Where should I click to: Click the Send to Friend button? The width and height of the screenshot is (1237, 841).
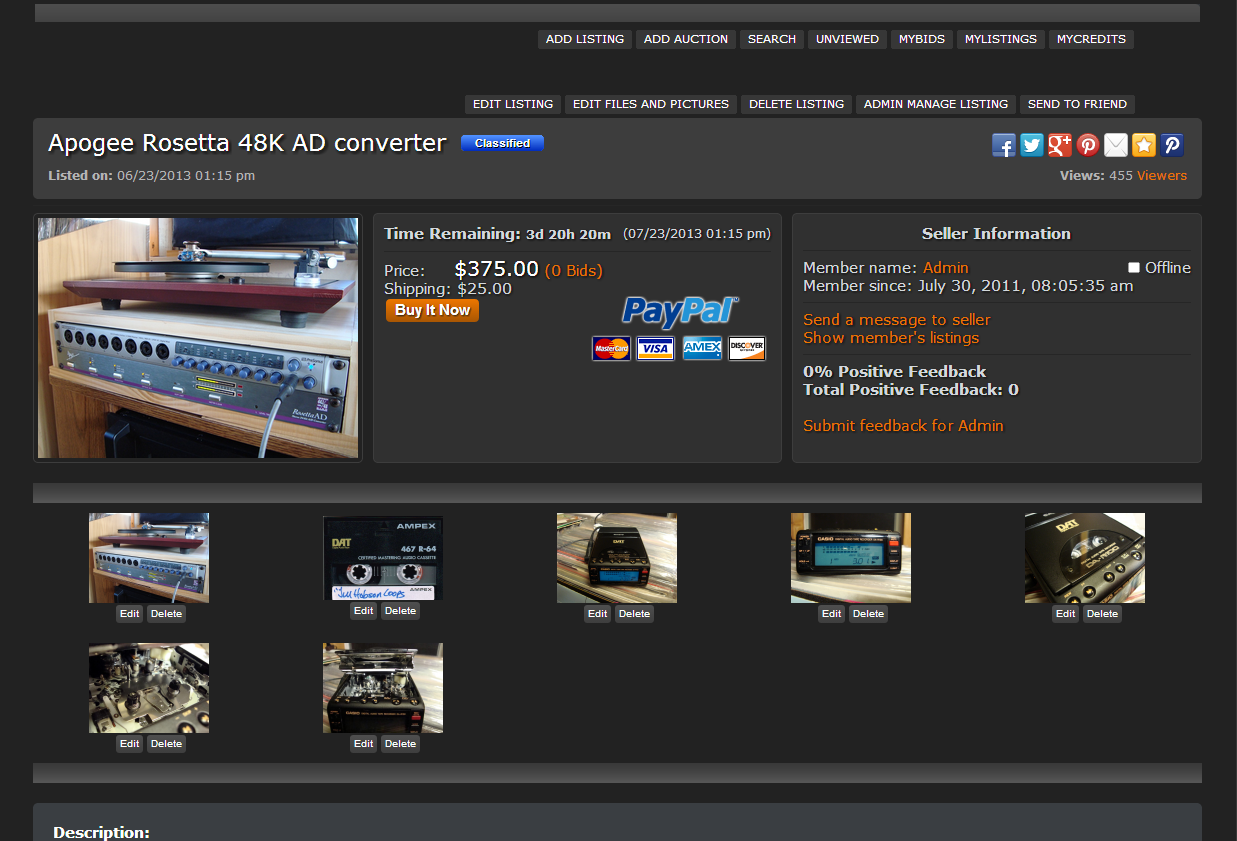(1077, 104)
